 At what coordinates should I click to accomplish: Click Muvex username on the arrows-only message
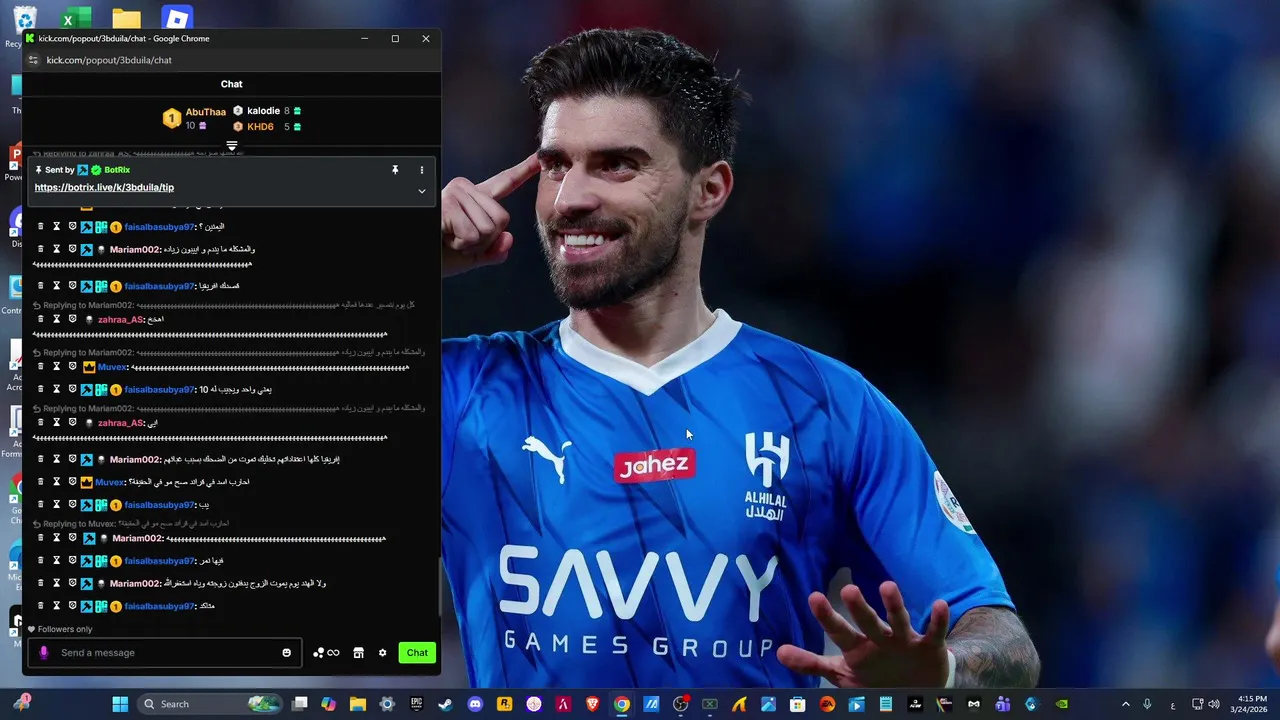[x=112, y=367]
